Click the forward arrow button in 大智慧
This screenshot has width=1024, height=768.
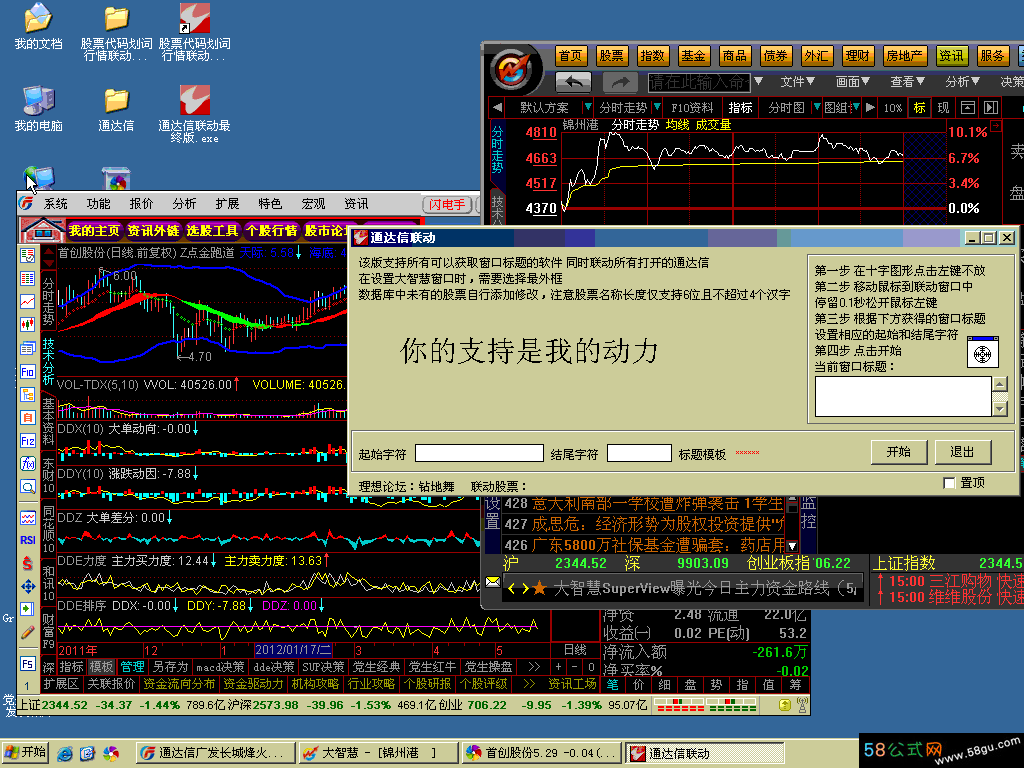click(x=620, y=82)
